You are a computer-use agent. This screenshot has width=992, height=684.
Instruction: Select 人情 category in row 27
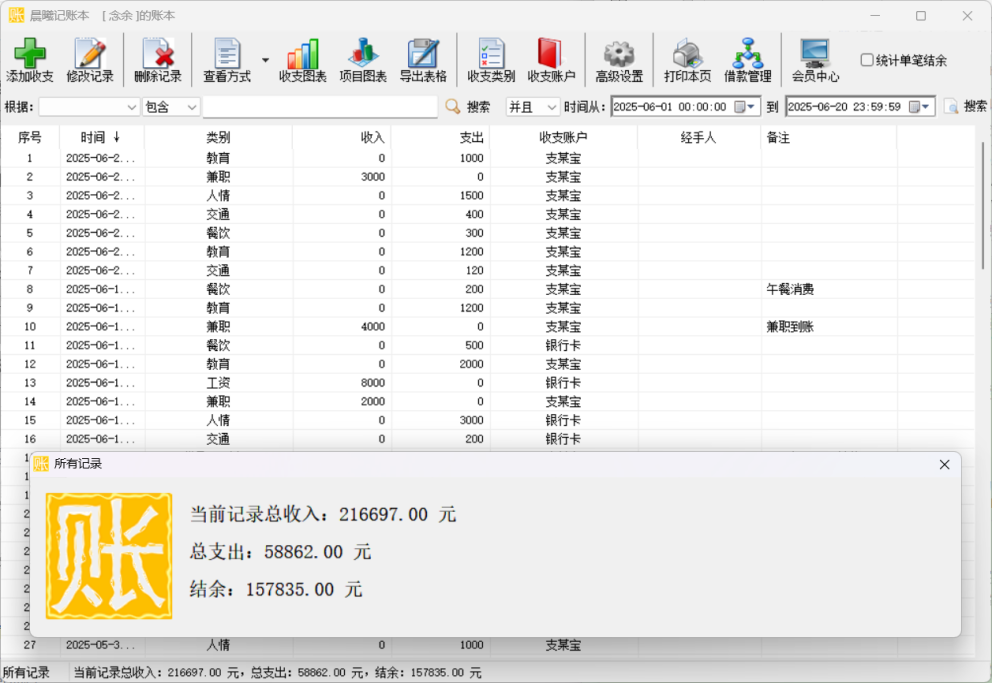coord(218,645)
